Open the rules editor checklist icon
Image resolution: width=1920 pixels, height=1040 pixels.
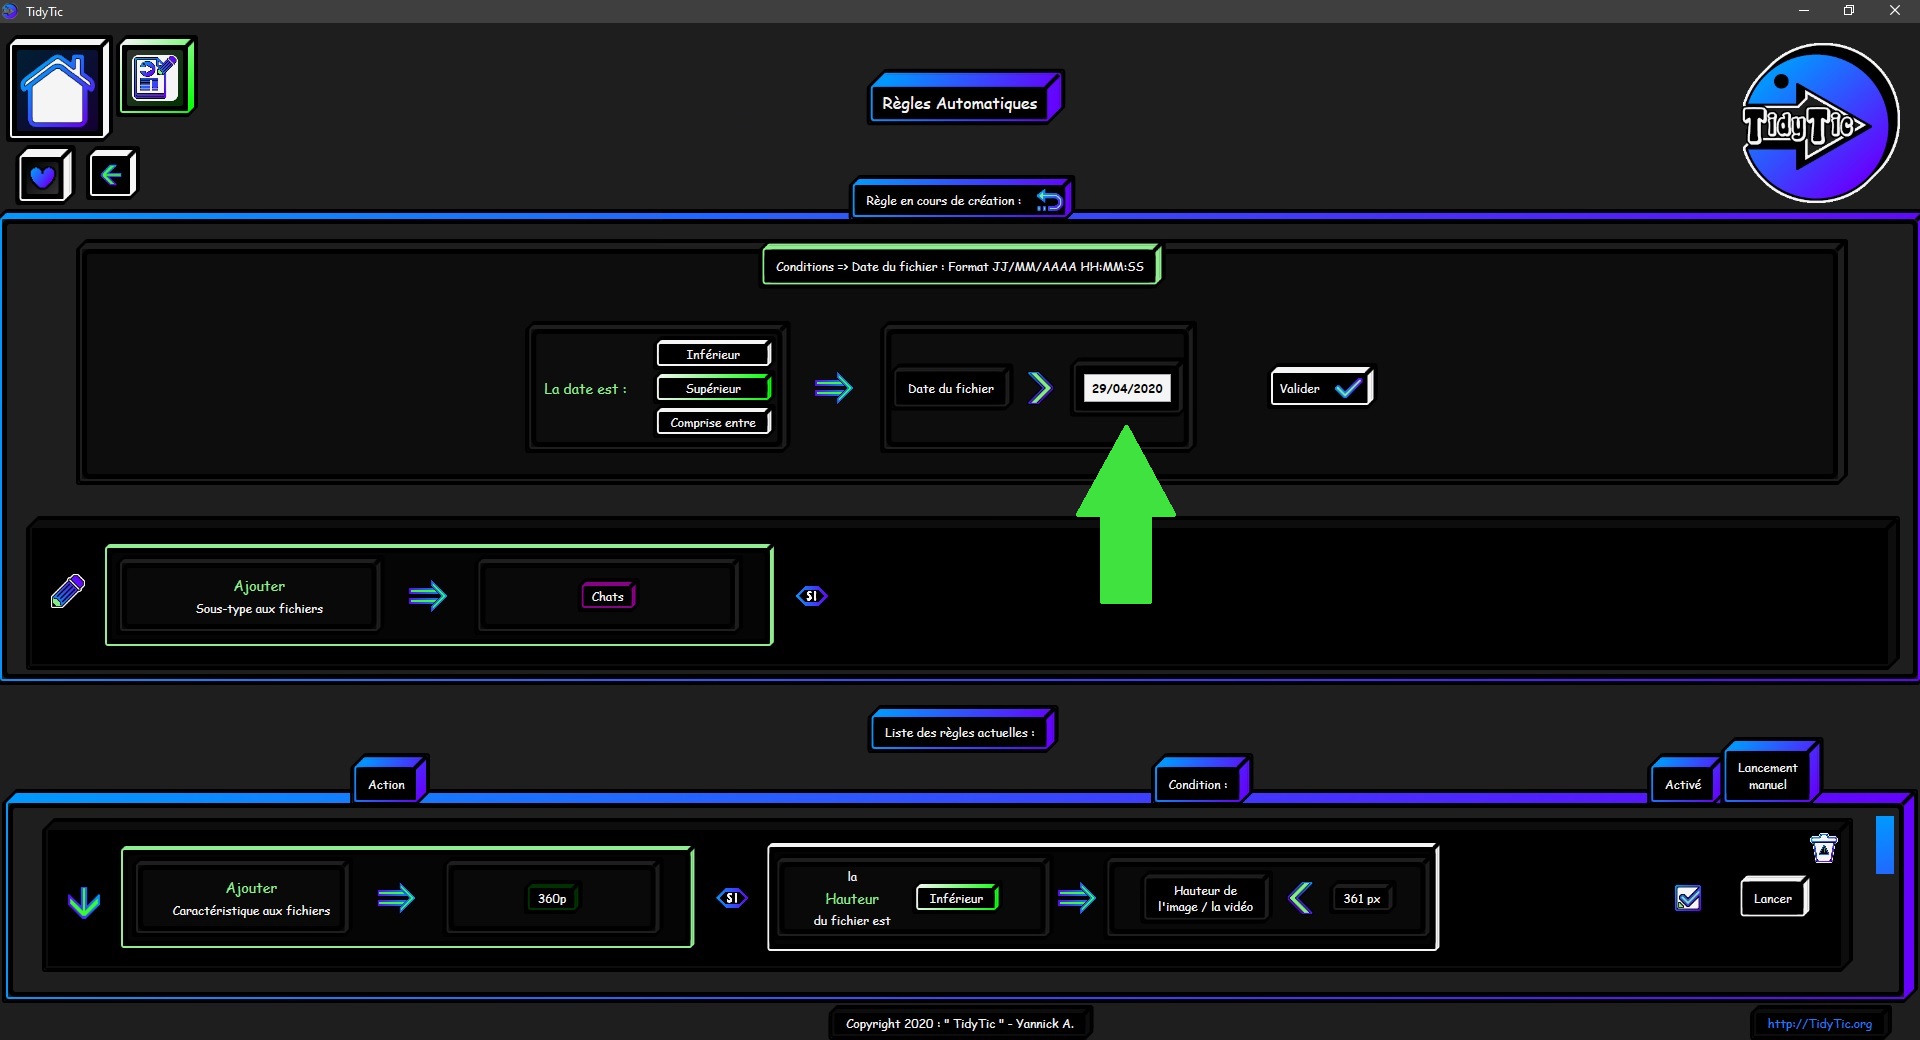click(x=156, y=76)
